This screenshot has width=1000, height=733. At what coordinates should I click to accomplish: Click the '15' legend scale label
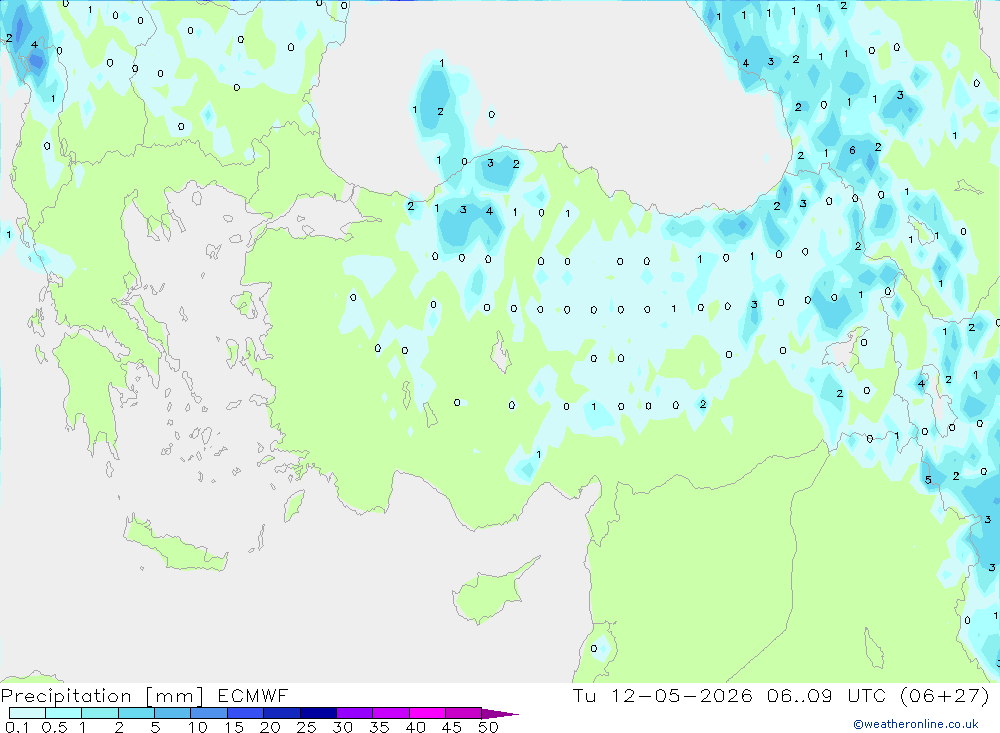click(x=234, y=727)
